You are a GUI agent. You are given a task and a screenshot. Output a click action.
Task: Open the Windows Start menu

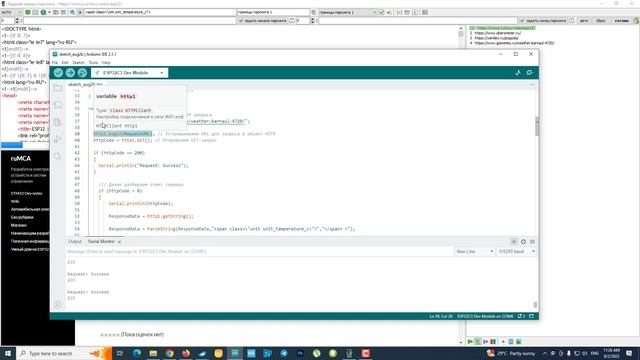click(8, 353)
